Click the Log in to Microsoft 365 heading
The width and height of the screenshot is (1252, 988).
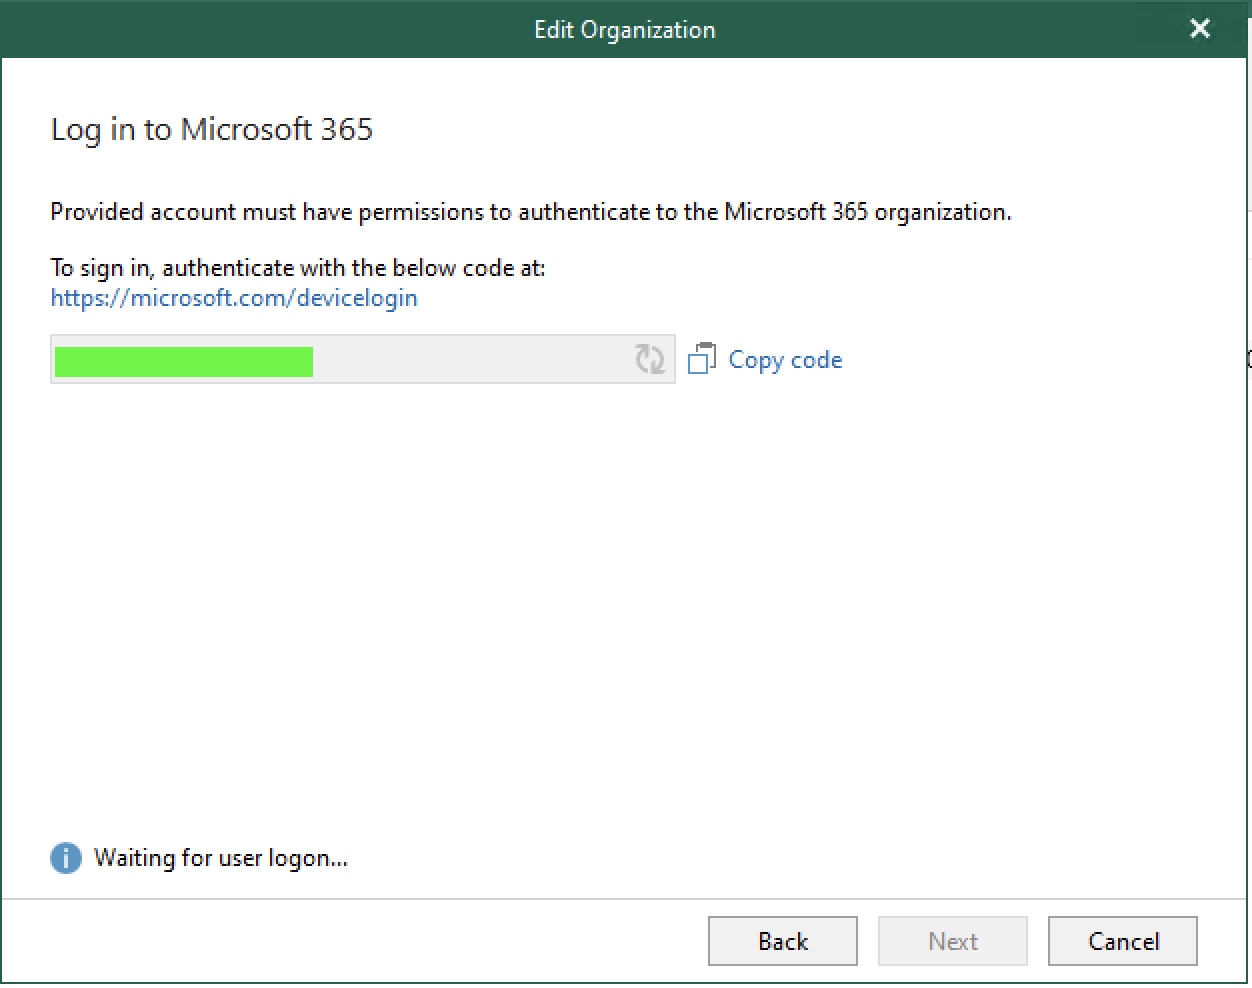click(x=212, y=130)
